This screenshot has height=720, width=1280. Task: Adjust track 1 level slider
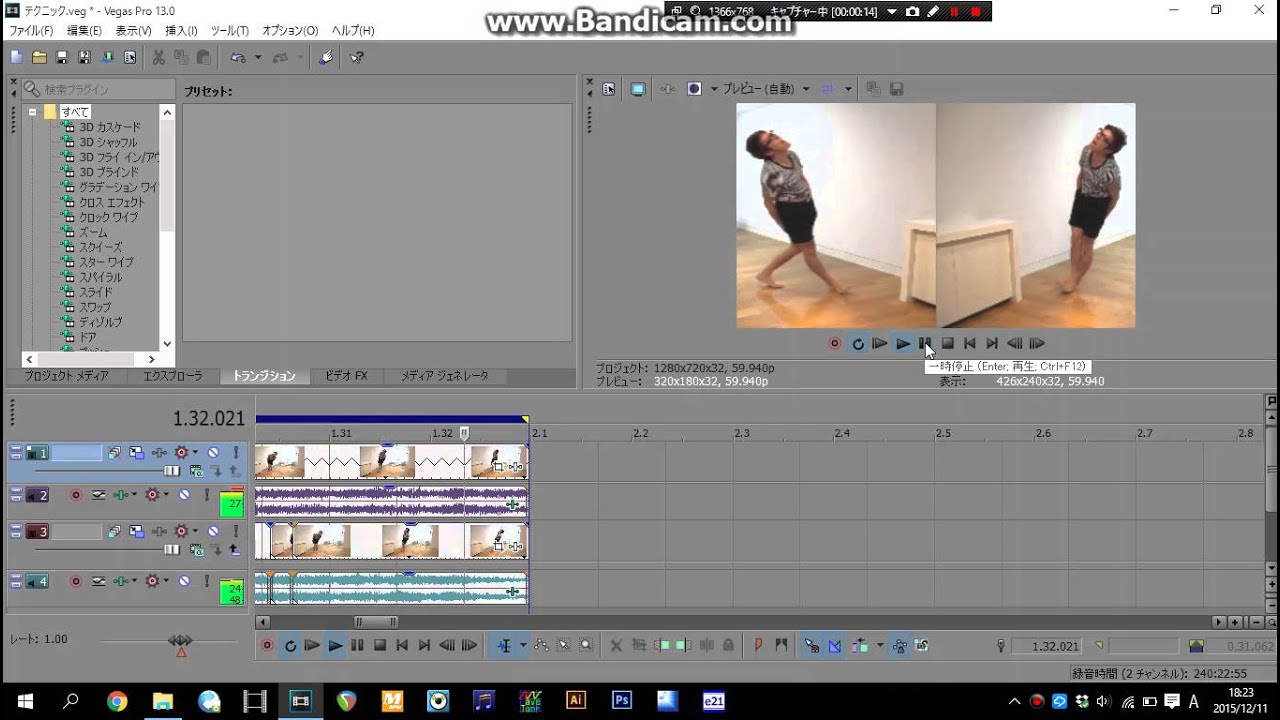(172, 470)
